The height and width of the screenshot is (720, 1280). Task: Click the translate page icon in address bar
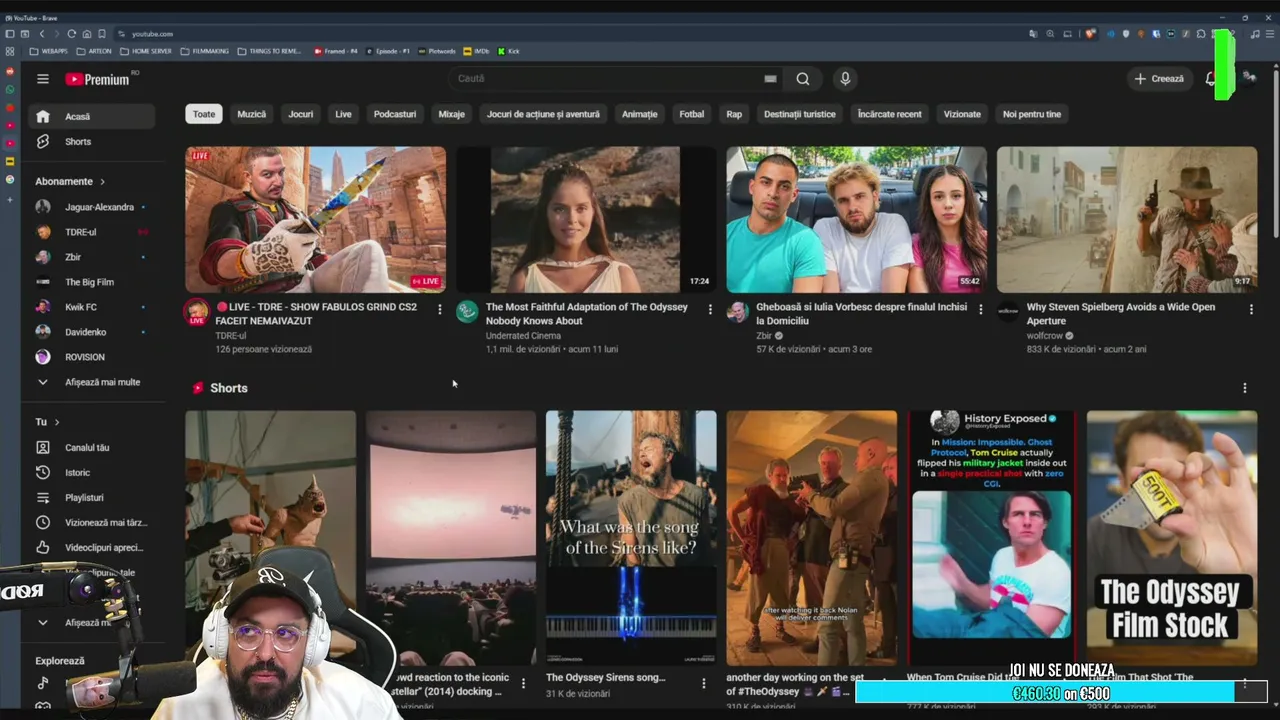point(1034,34)
